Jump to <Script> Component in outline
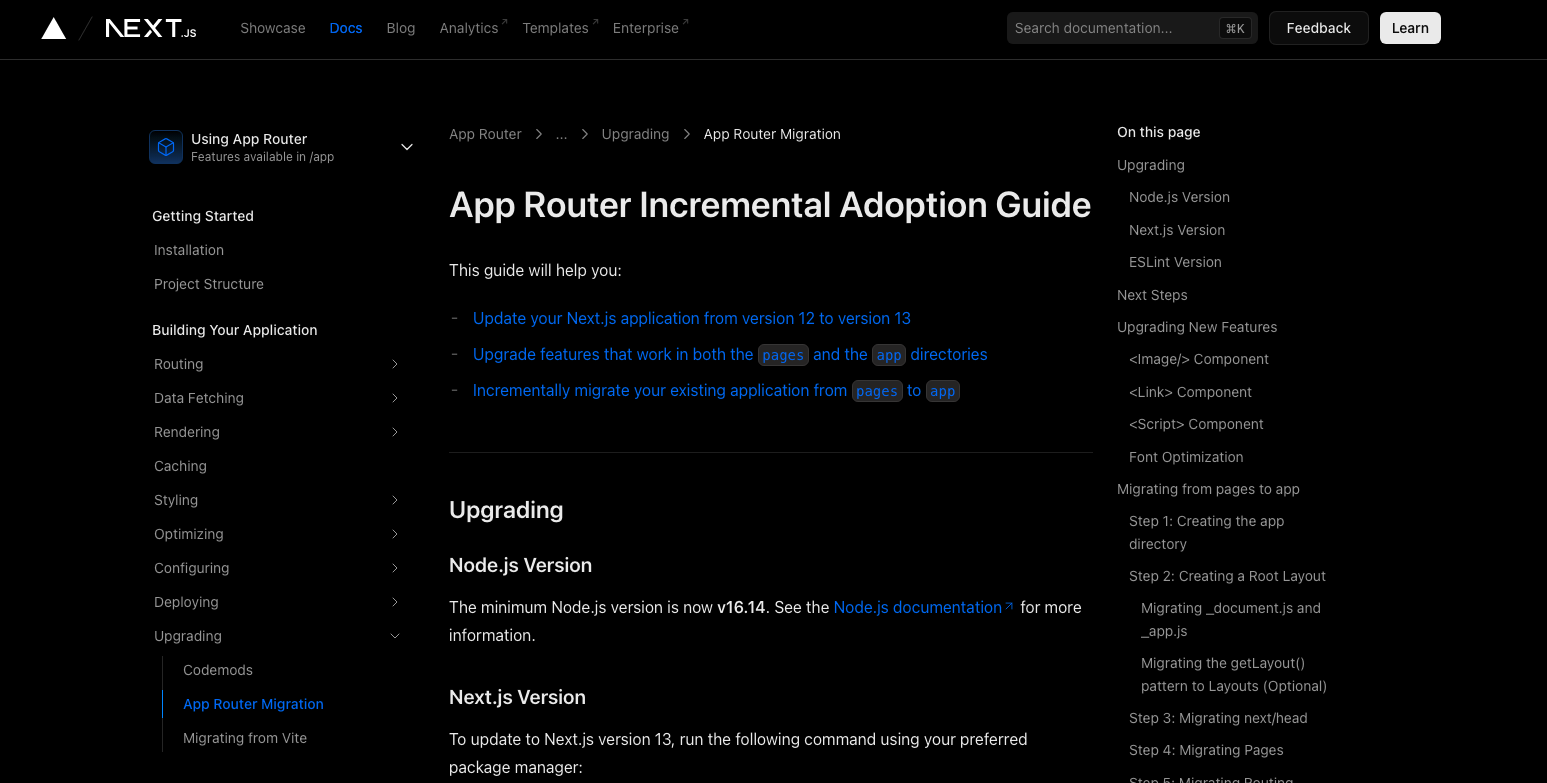 coord(1196,424)
